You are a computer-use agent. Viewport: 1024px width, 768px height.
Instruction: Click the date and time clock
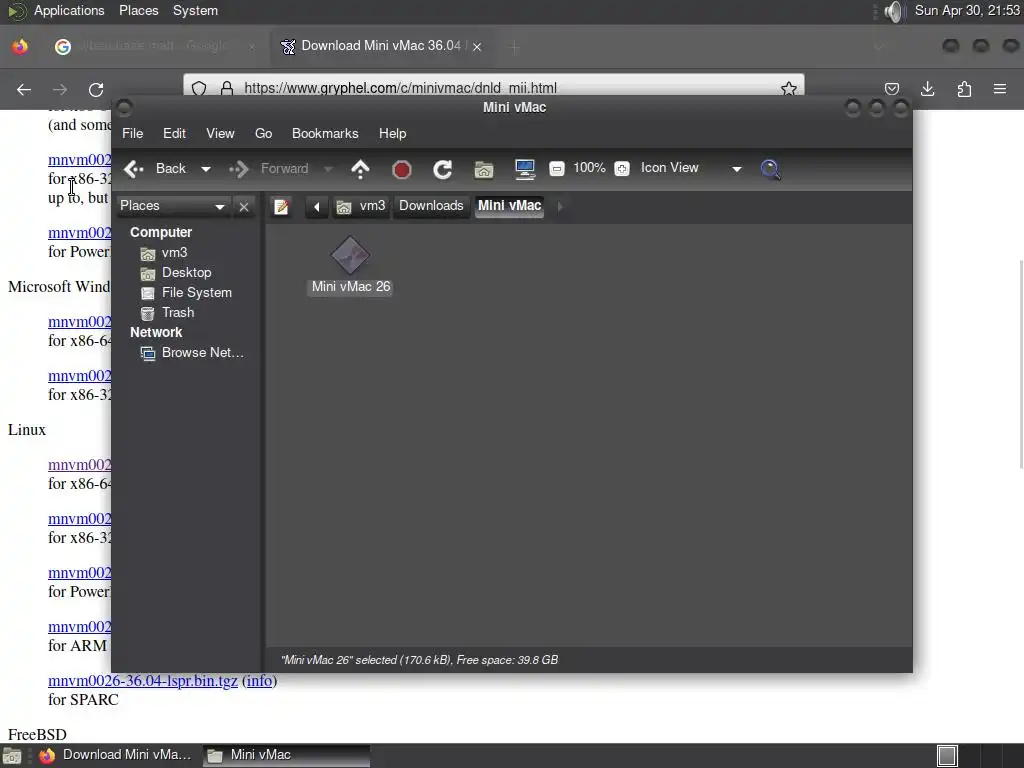[x=967, y=11]
